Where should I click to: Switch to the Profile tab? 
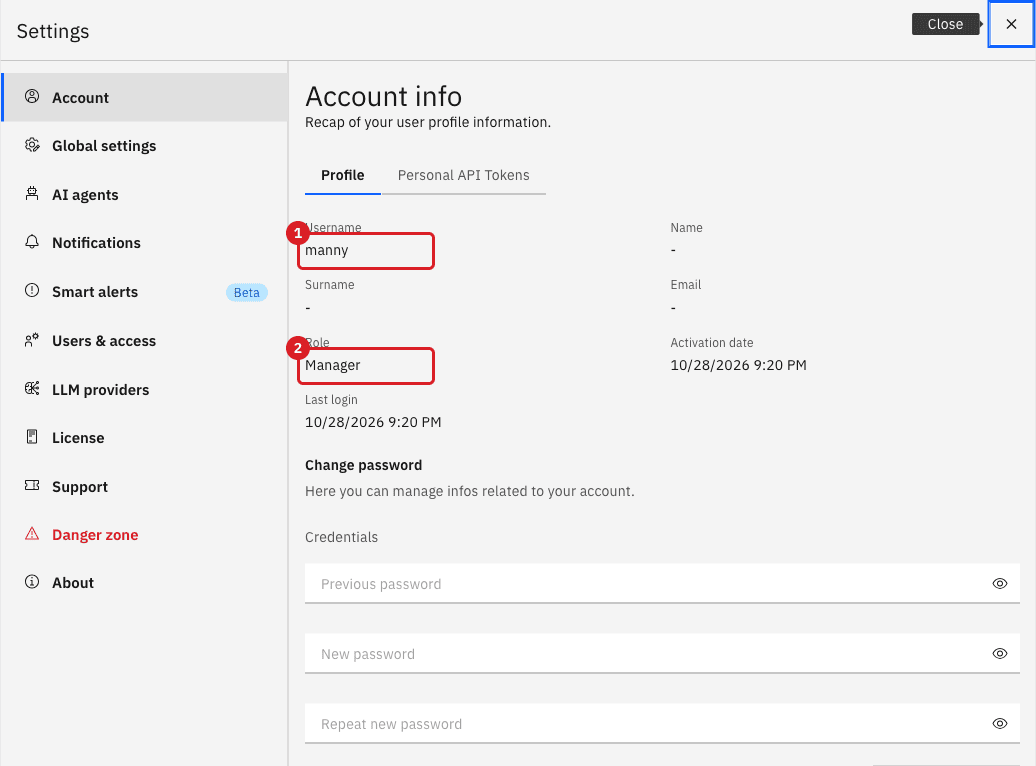342,175
